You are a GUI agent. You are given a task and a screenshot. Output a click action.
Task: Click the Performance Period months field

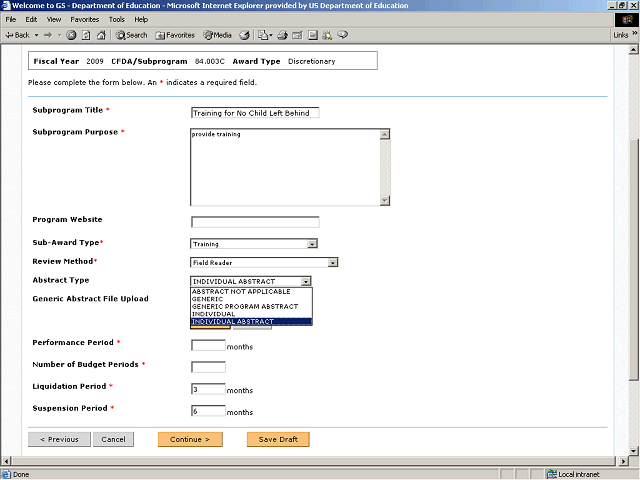208,345
